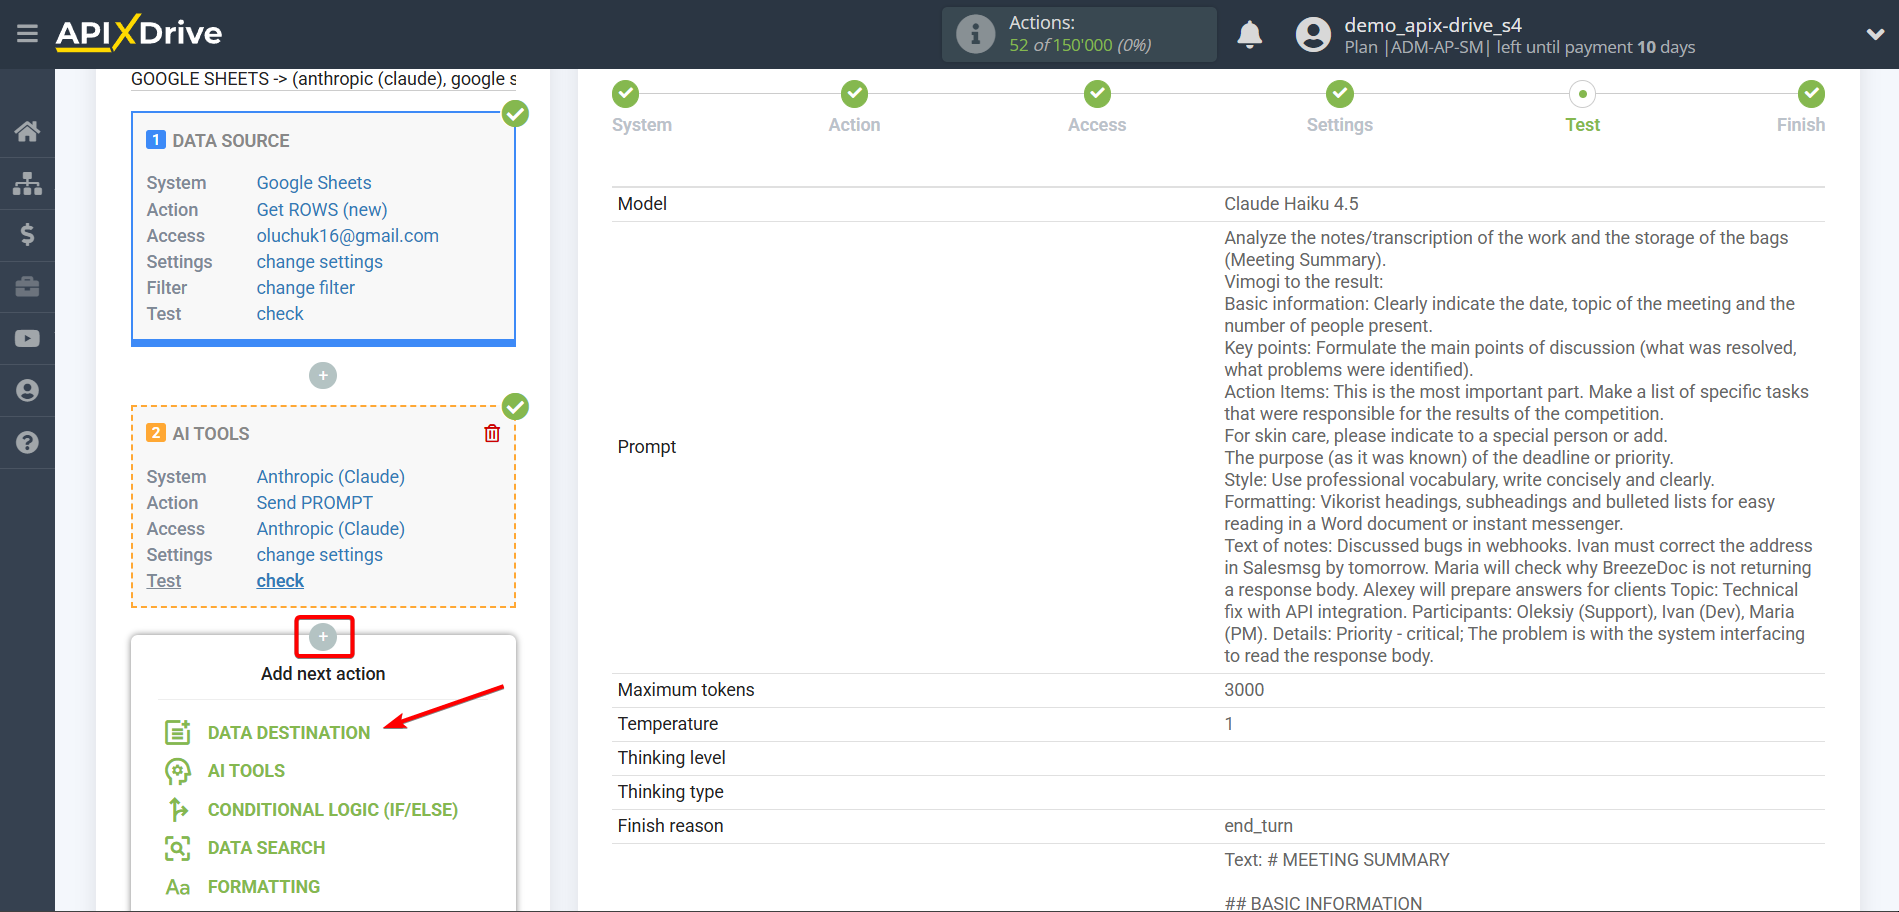Image resolution: width=1899 pixels, height=912 pixels.
Task: Click plus button above Add next action
Action: (x=323, y=637)
